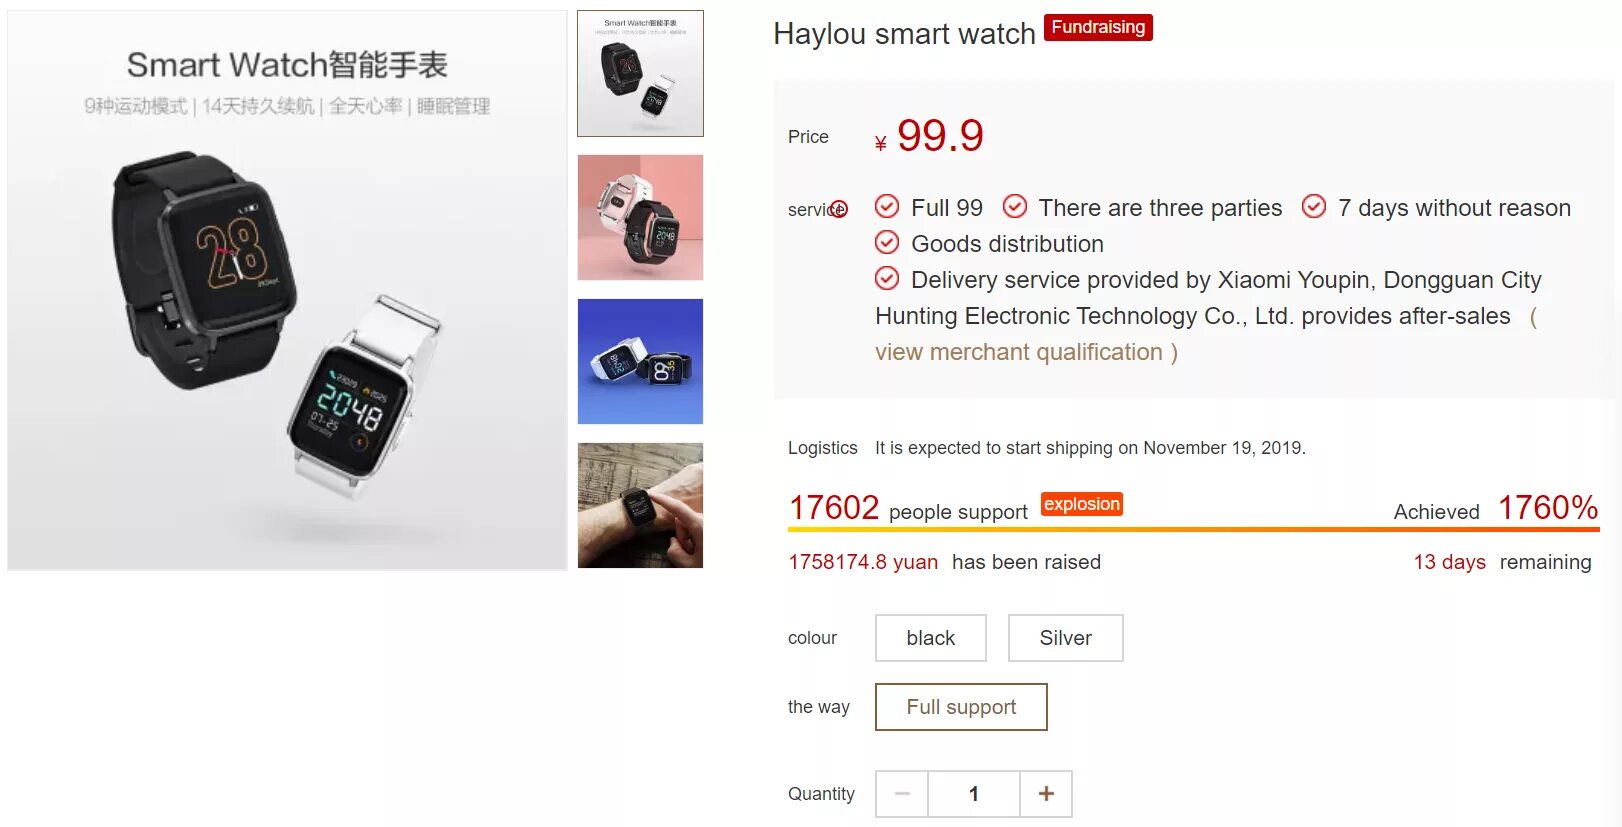This screenshot has height=827, width=1622.
Task: Show the wrist-worn watch thumbnail
Action: tap(640, 505)
